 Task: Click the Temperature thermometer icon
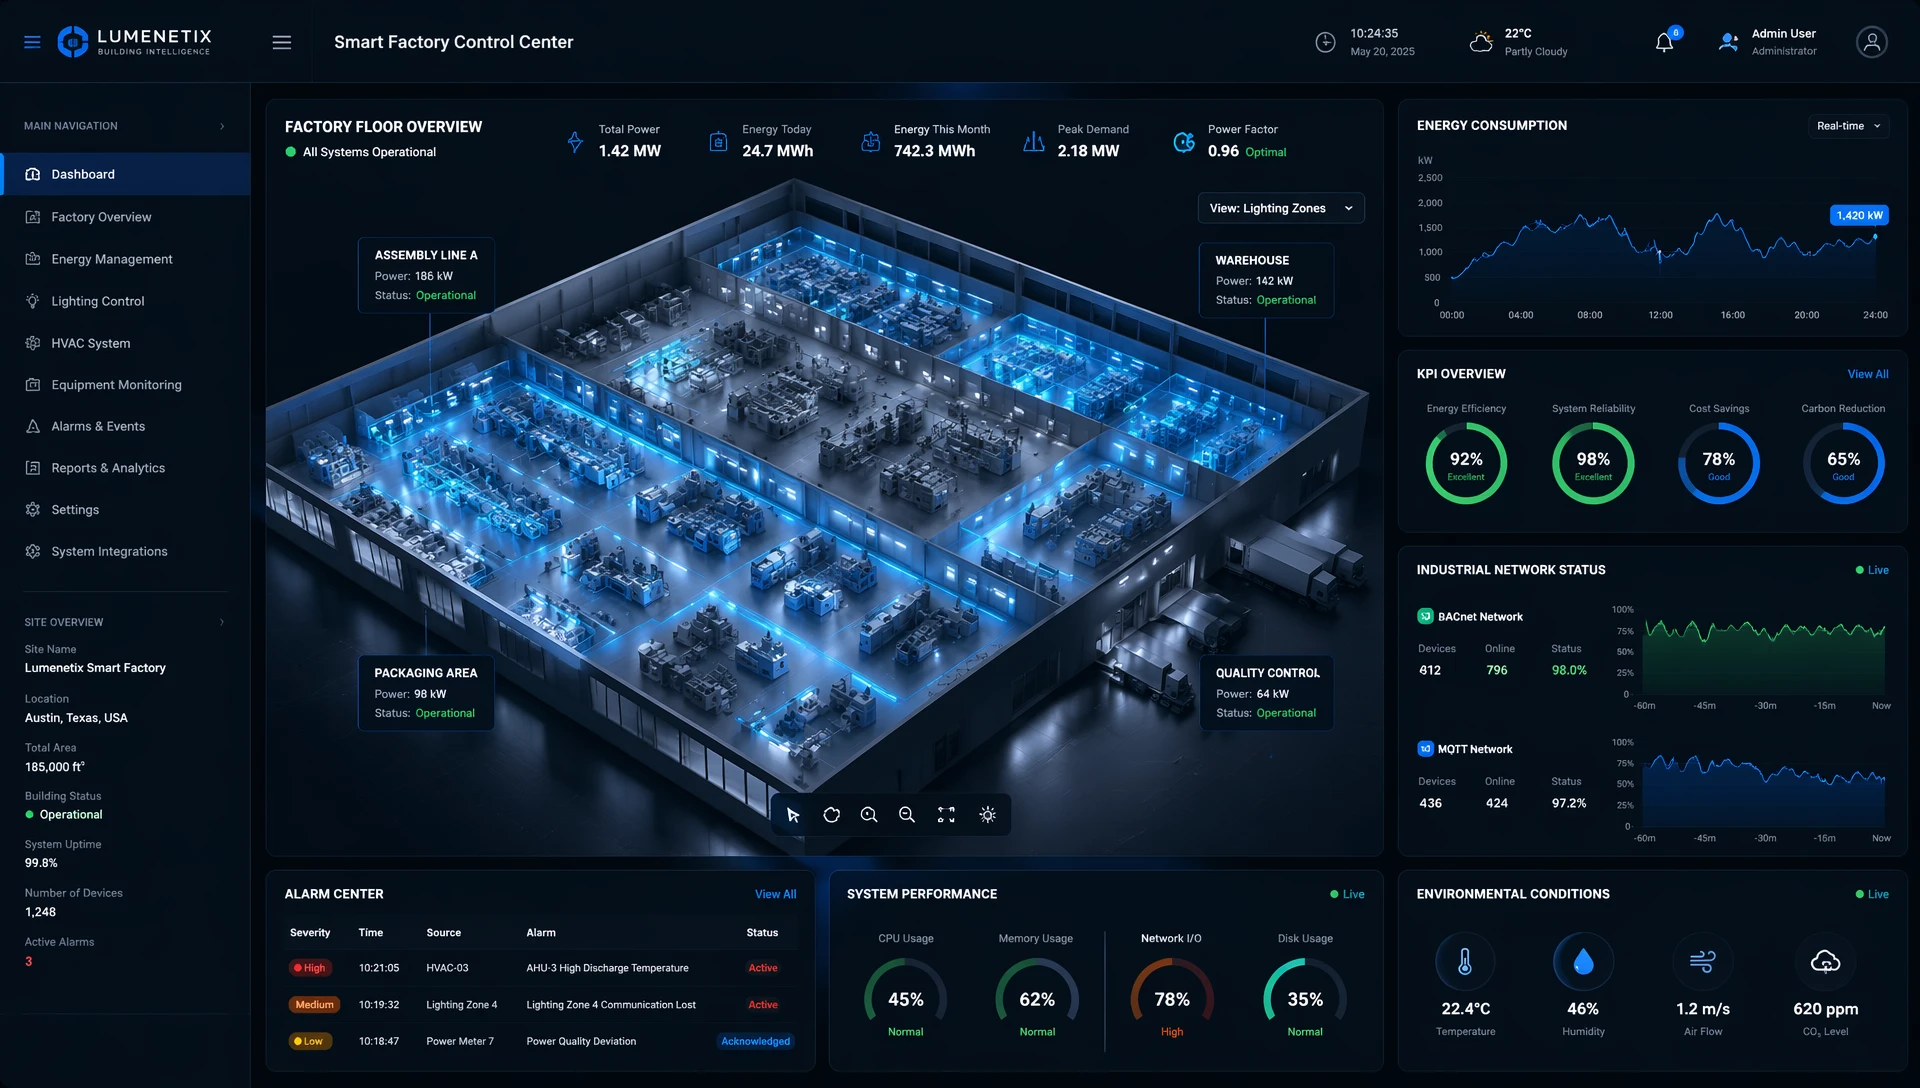(1465, 962)
